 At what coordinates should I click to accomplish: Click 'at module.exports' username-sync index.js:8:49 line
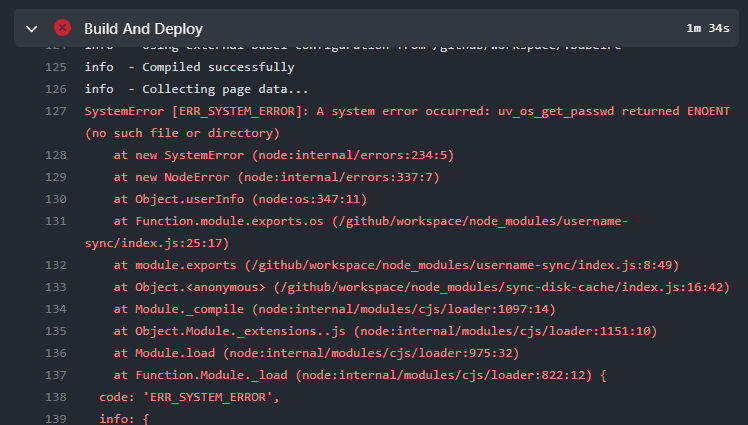(396, 265)
